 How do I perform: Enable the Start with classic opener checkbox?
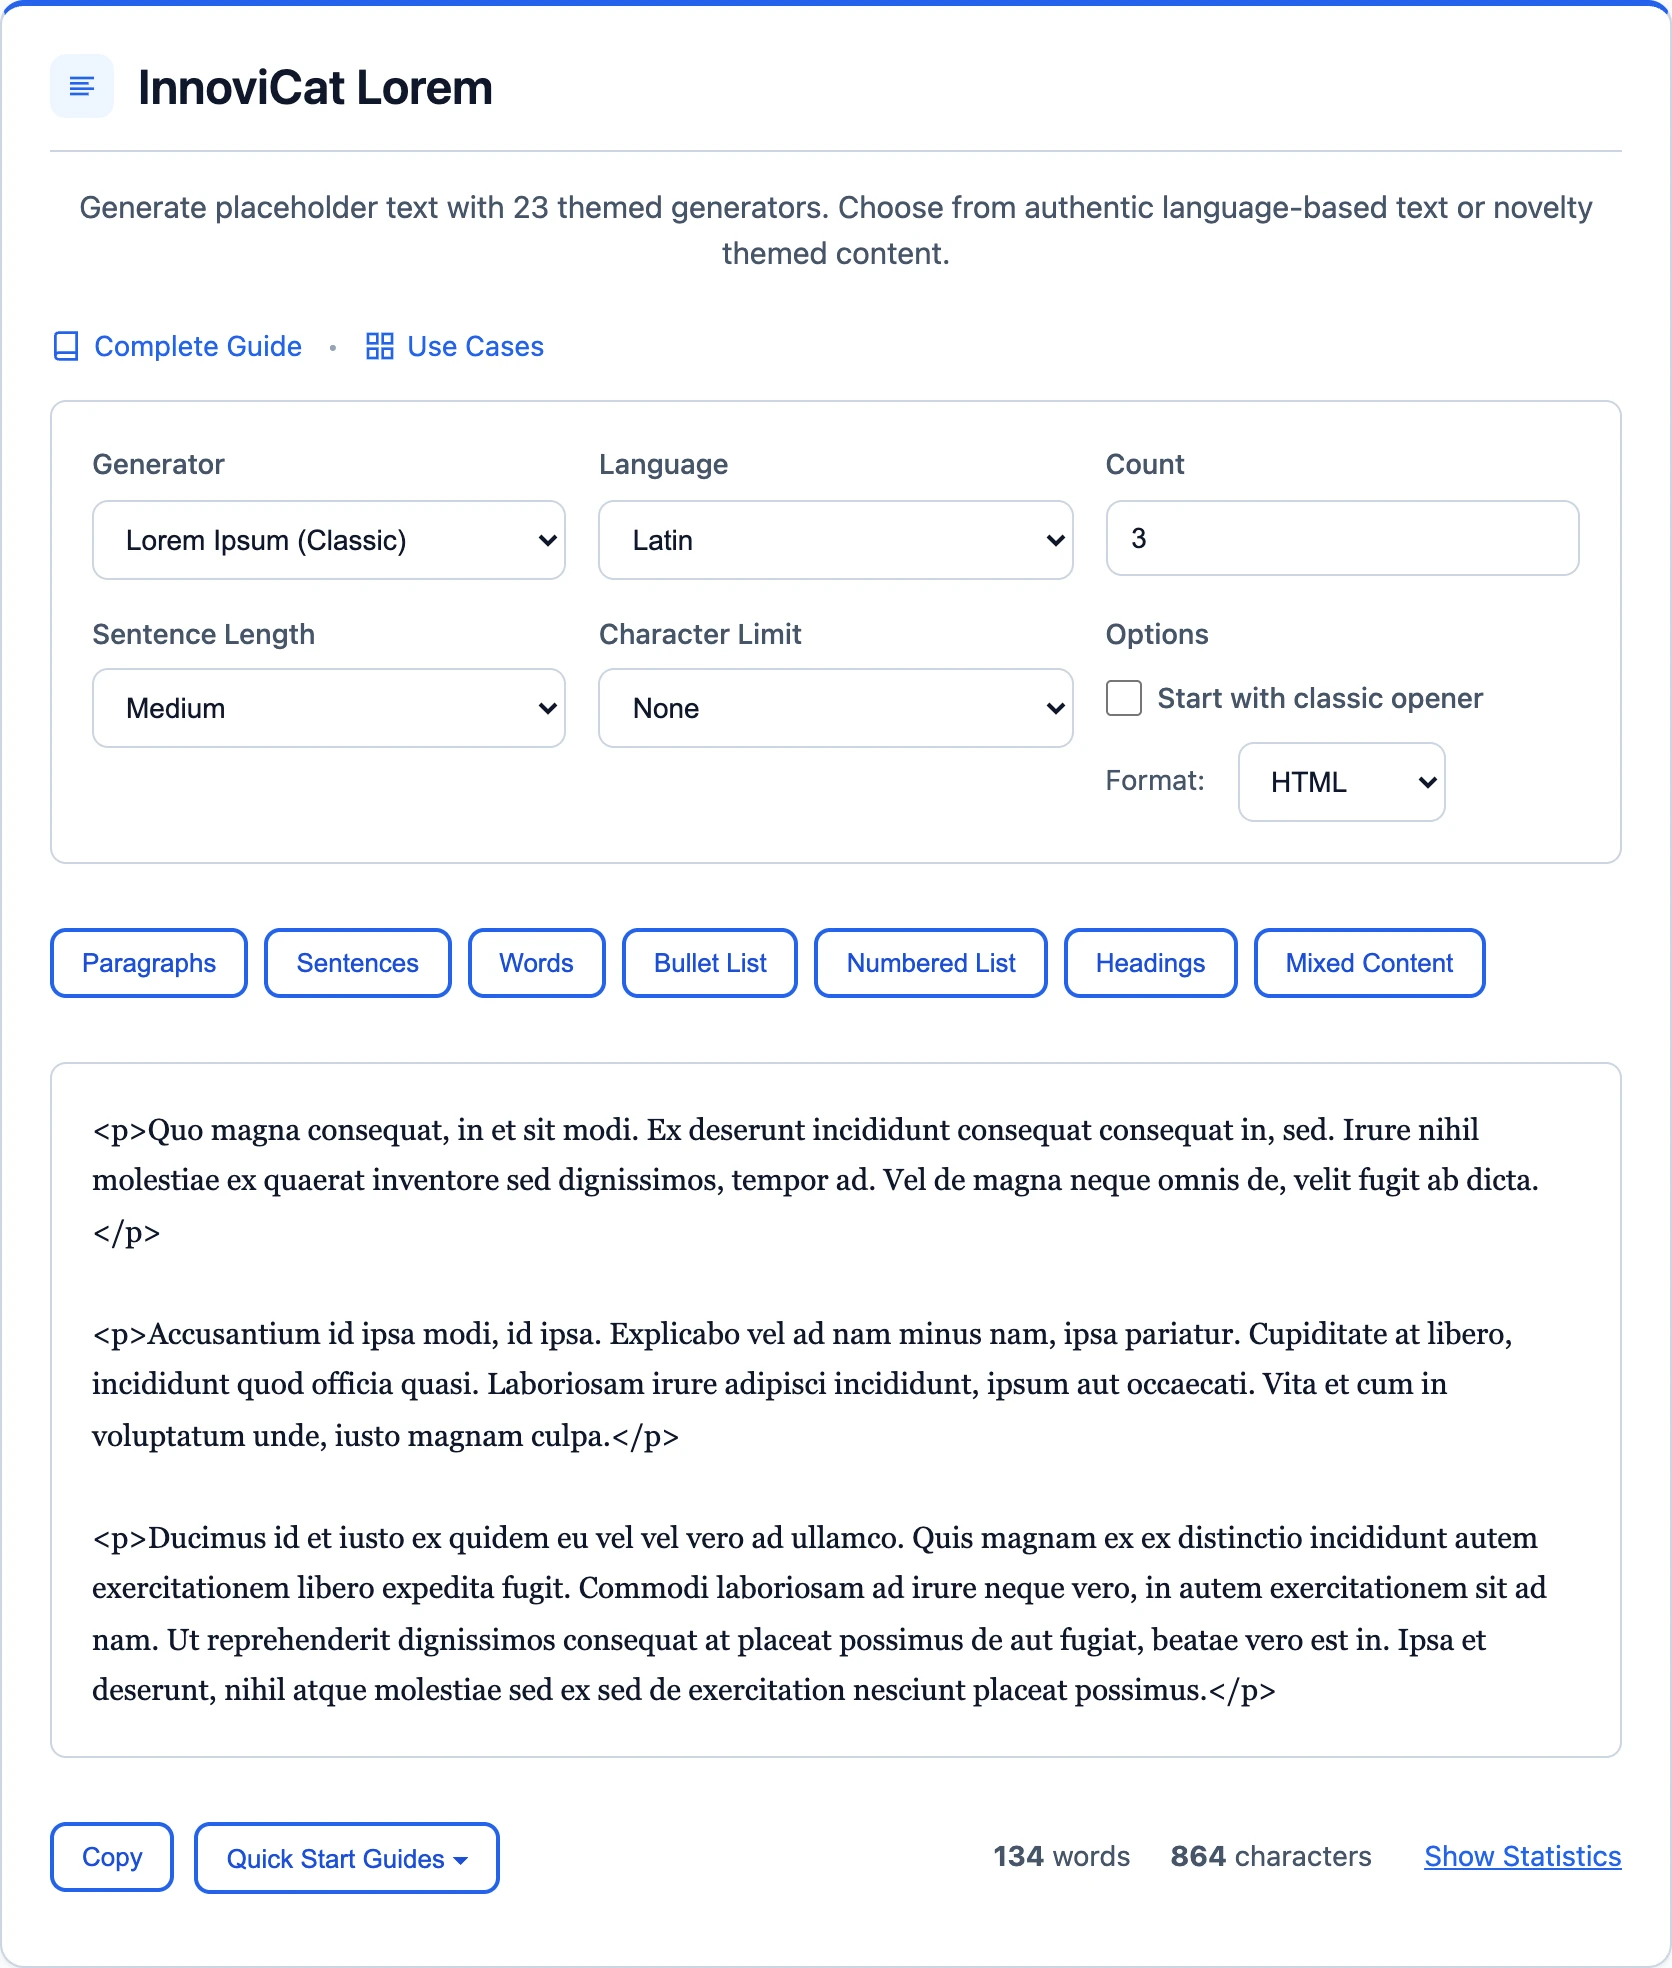click(1124, 698)
